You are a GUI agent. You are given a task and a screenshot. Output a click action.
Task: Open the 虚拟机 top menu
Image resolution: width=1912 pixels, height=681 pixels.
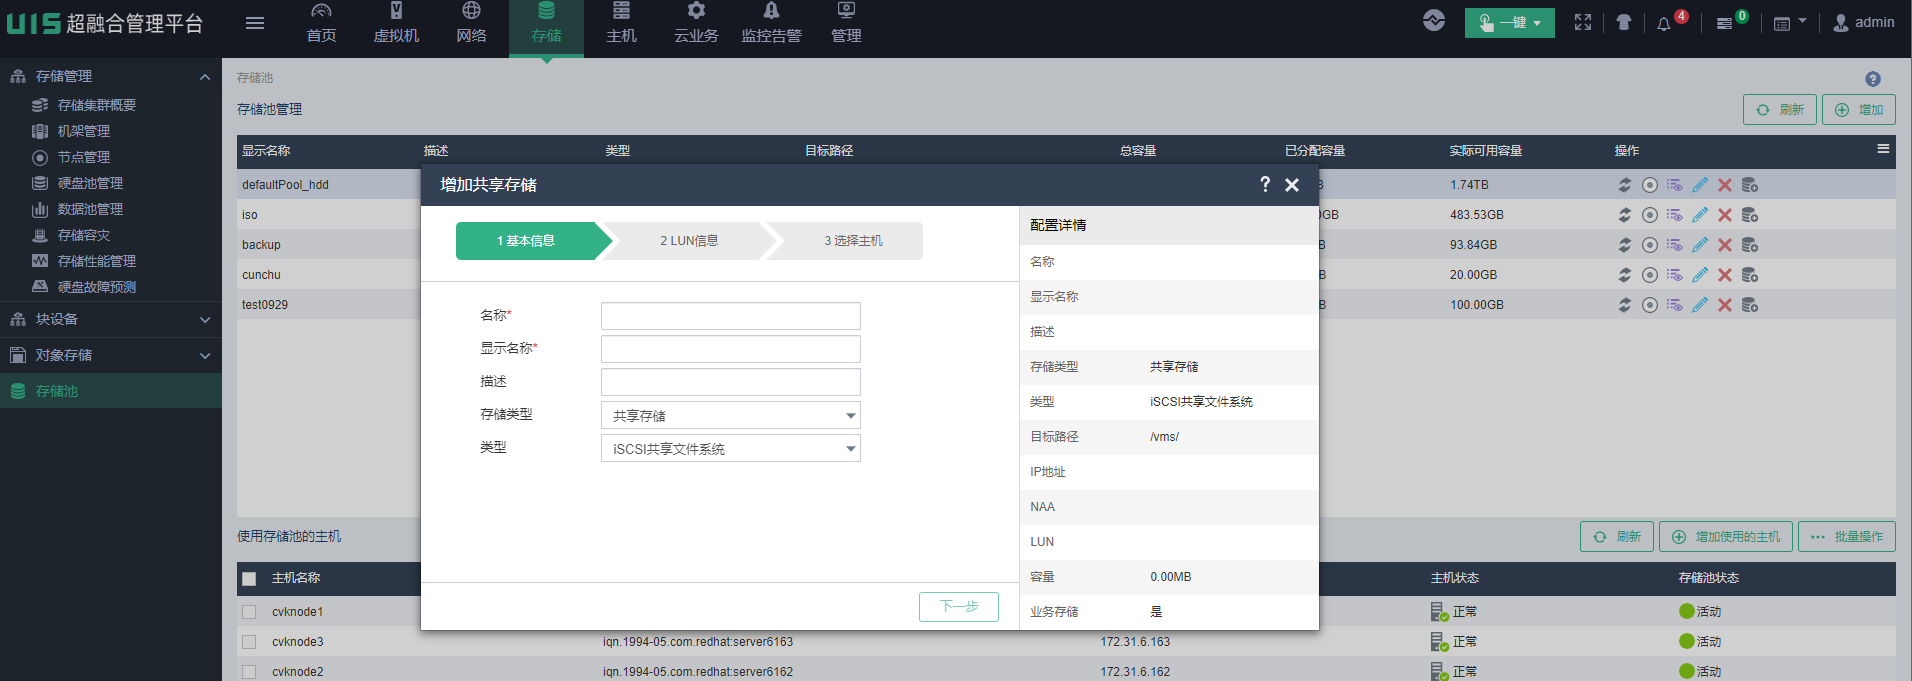[x=396, y=23]
